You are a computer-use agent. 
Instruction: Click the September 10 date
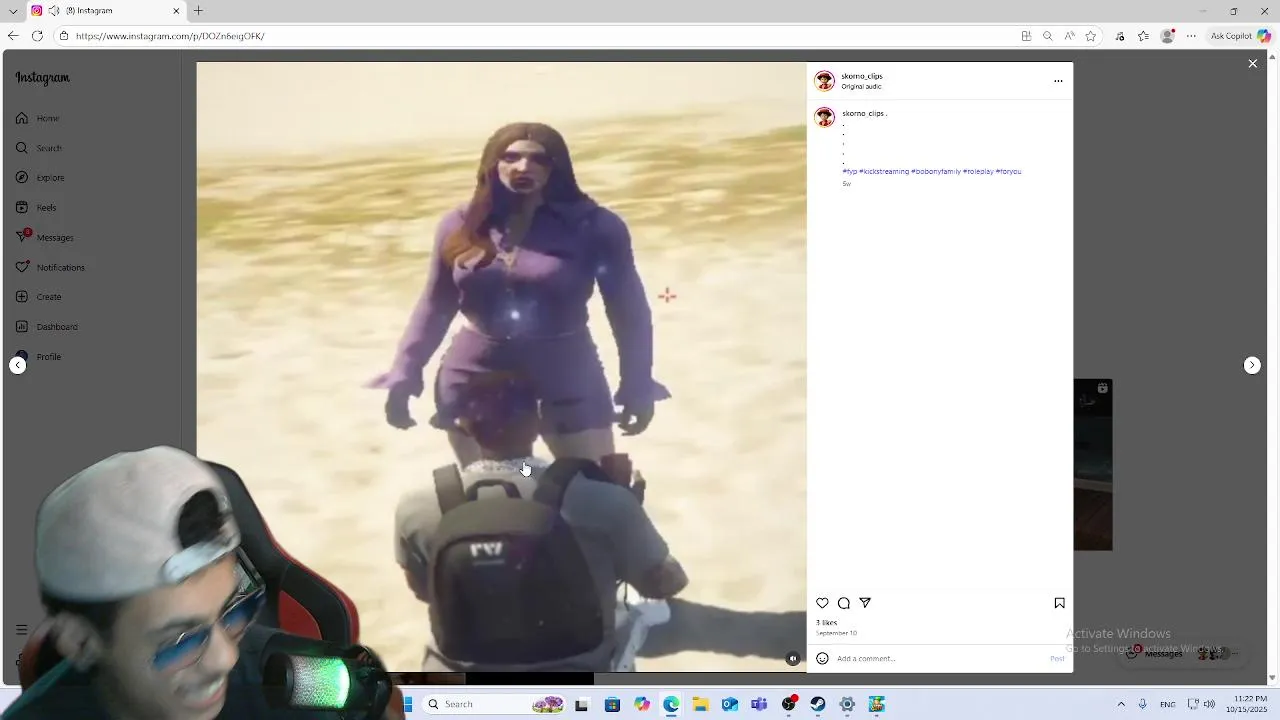836,633
